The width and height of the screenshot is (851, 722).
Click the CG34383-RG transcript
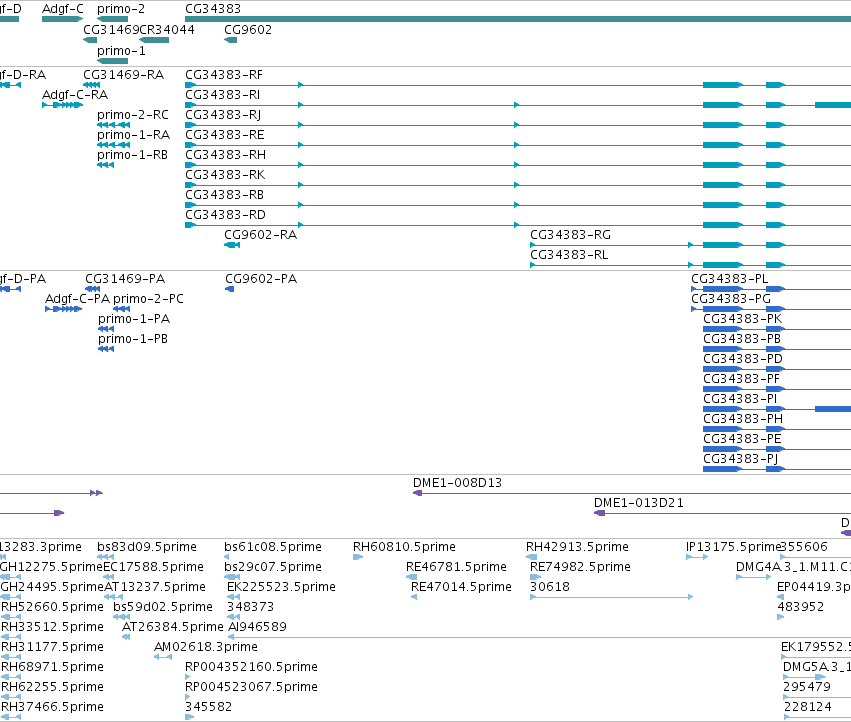[690, 245]
